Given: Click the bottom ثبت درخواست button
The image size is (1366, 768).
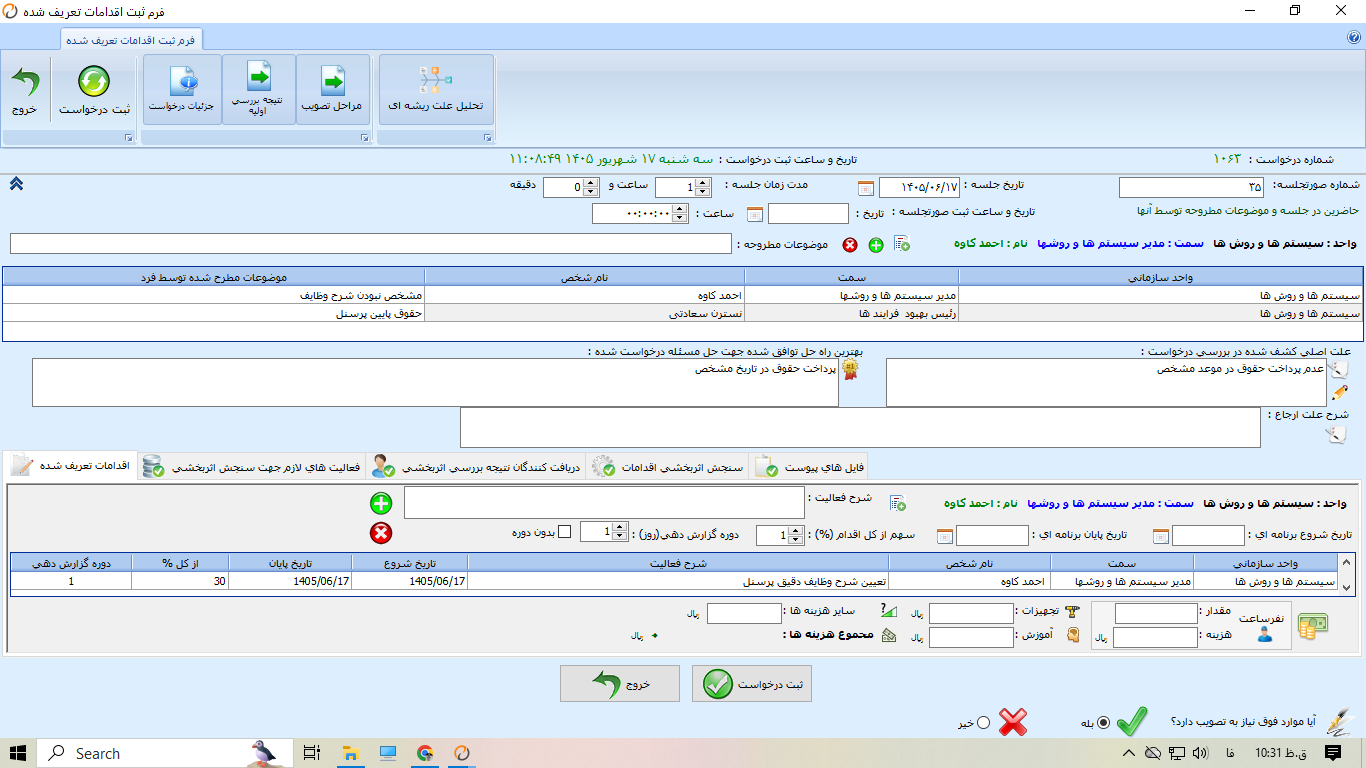Looking at the screenshot, I should tap(752, 684).
